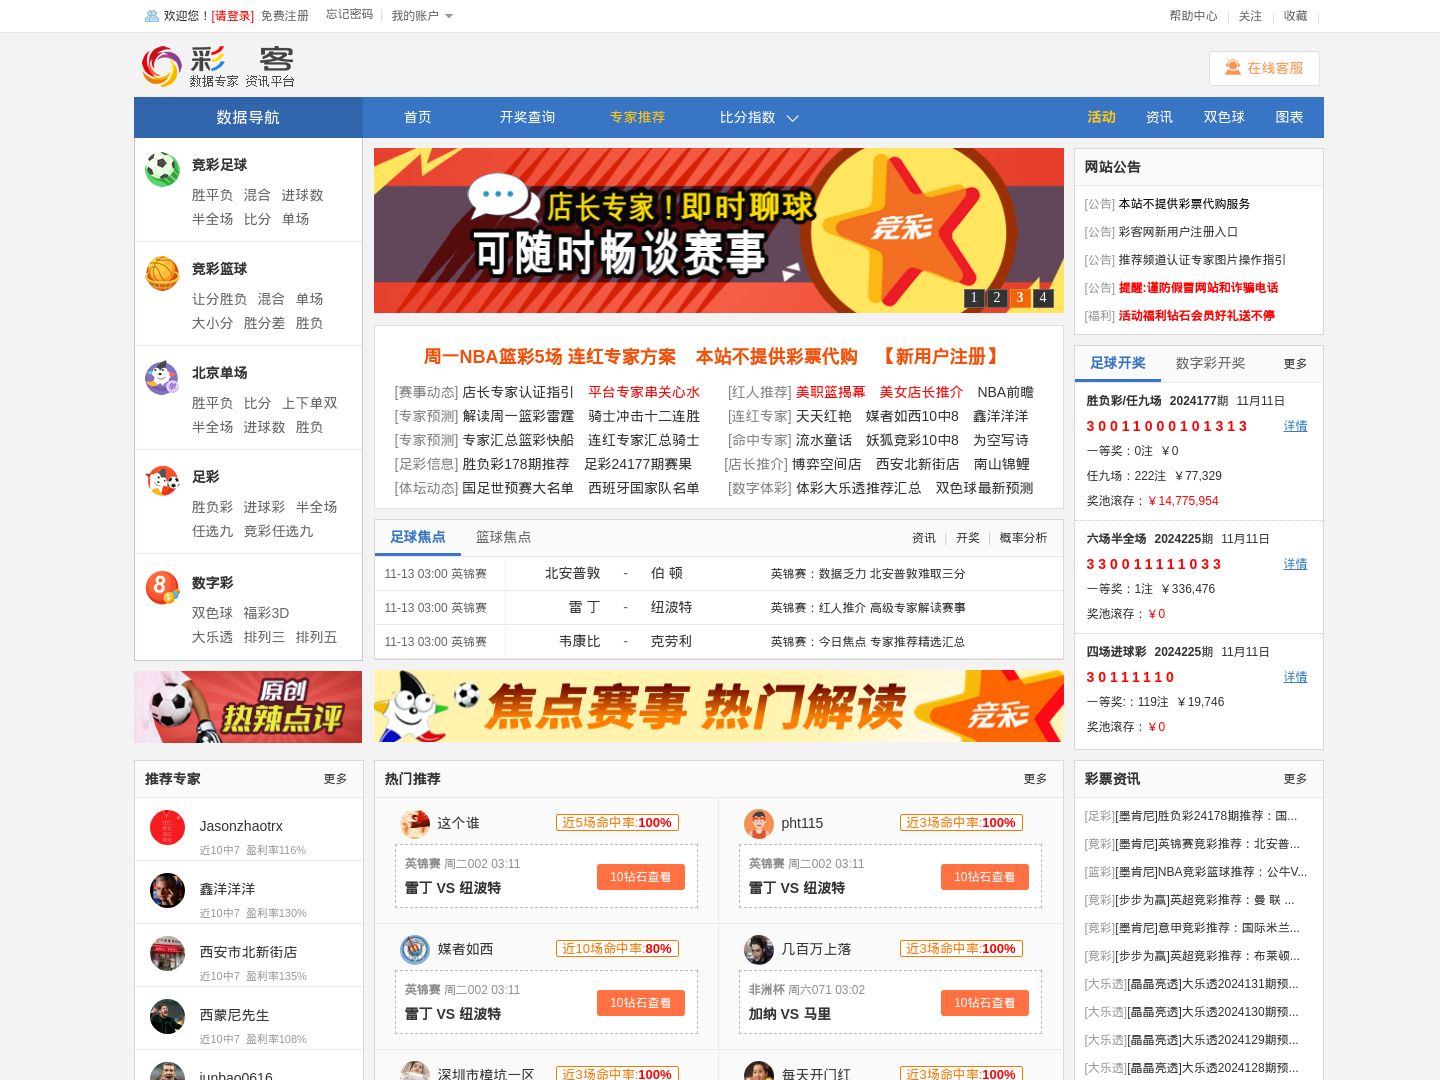
Task: Open 美女店长推介 red link
Action: pos(921,392)
